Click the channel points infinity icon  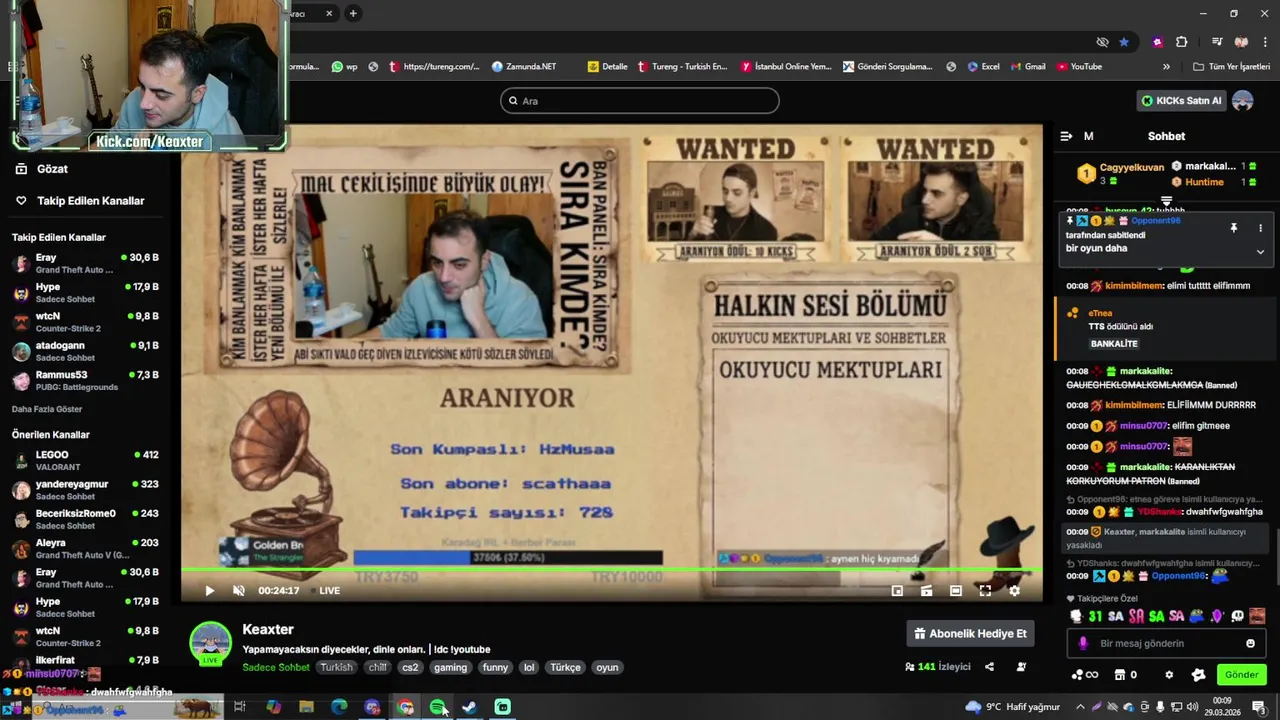(1084, 675)
